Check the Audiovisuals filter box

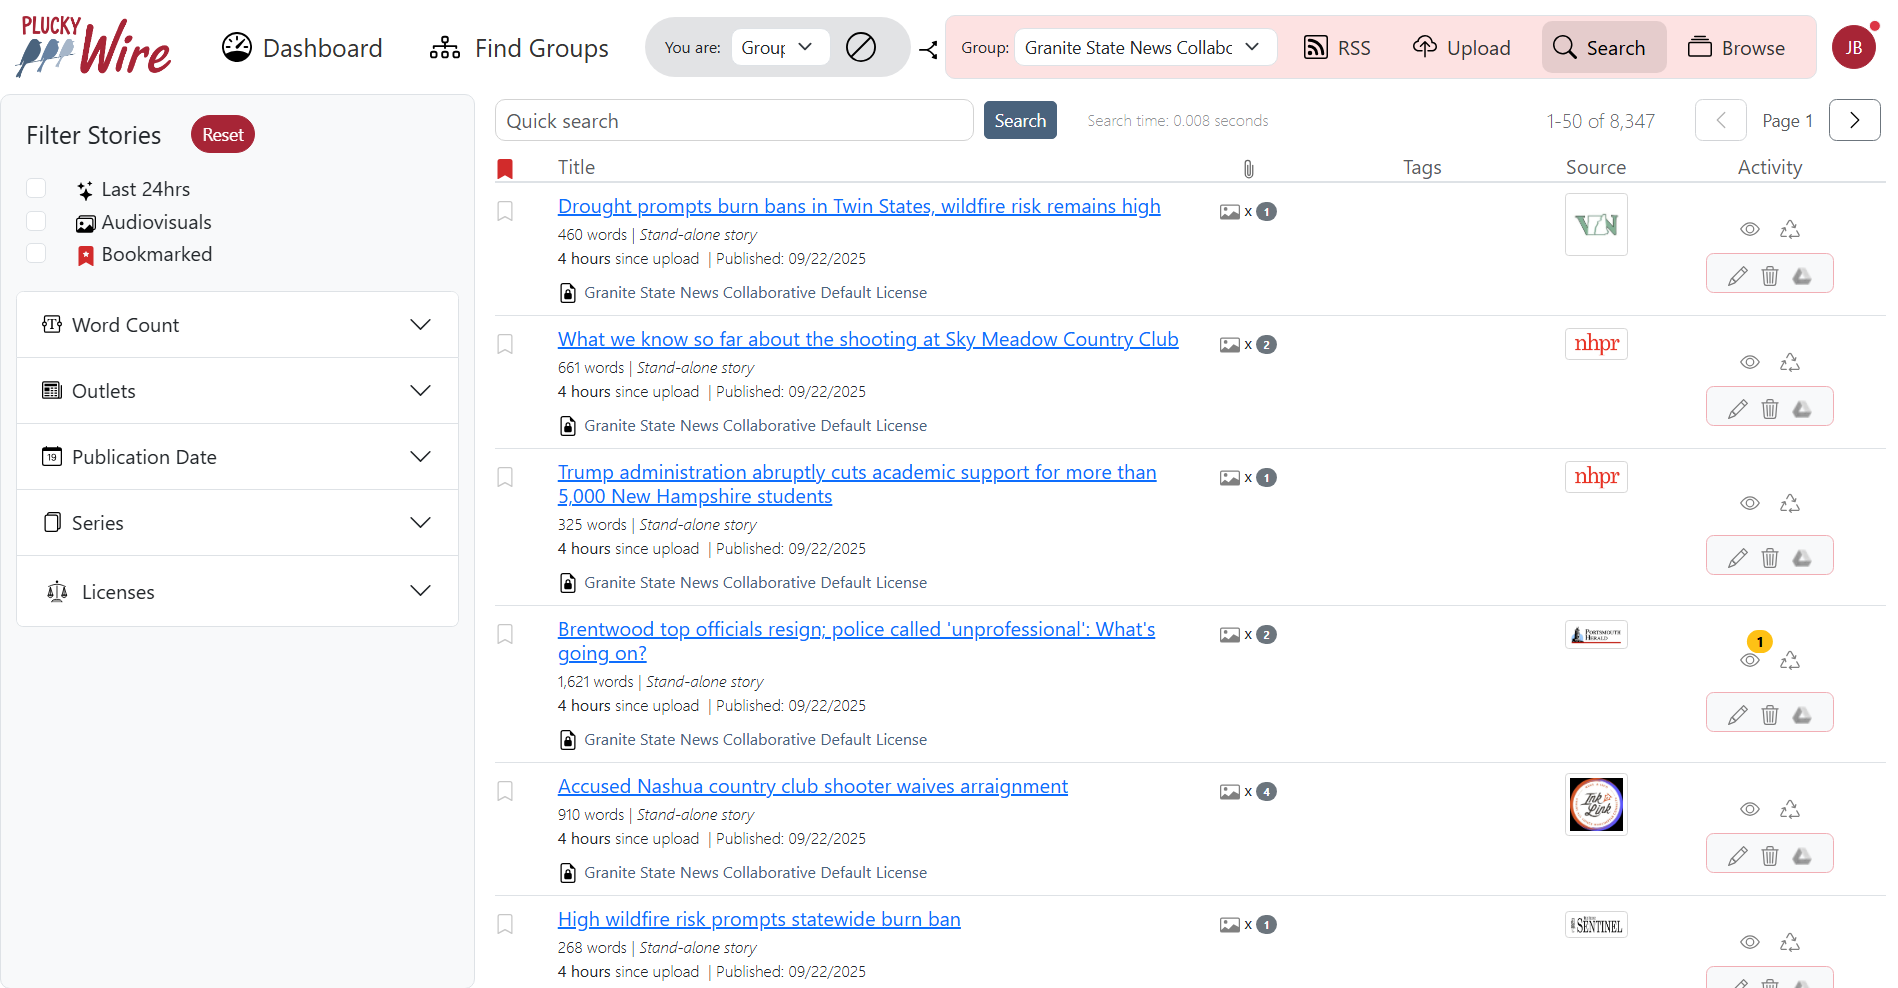[37, 222]
